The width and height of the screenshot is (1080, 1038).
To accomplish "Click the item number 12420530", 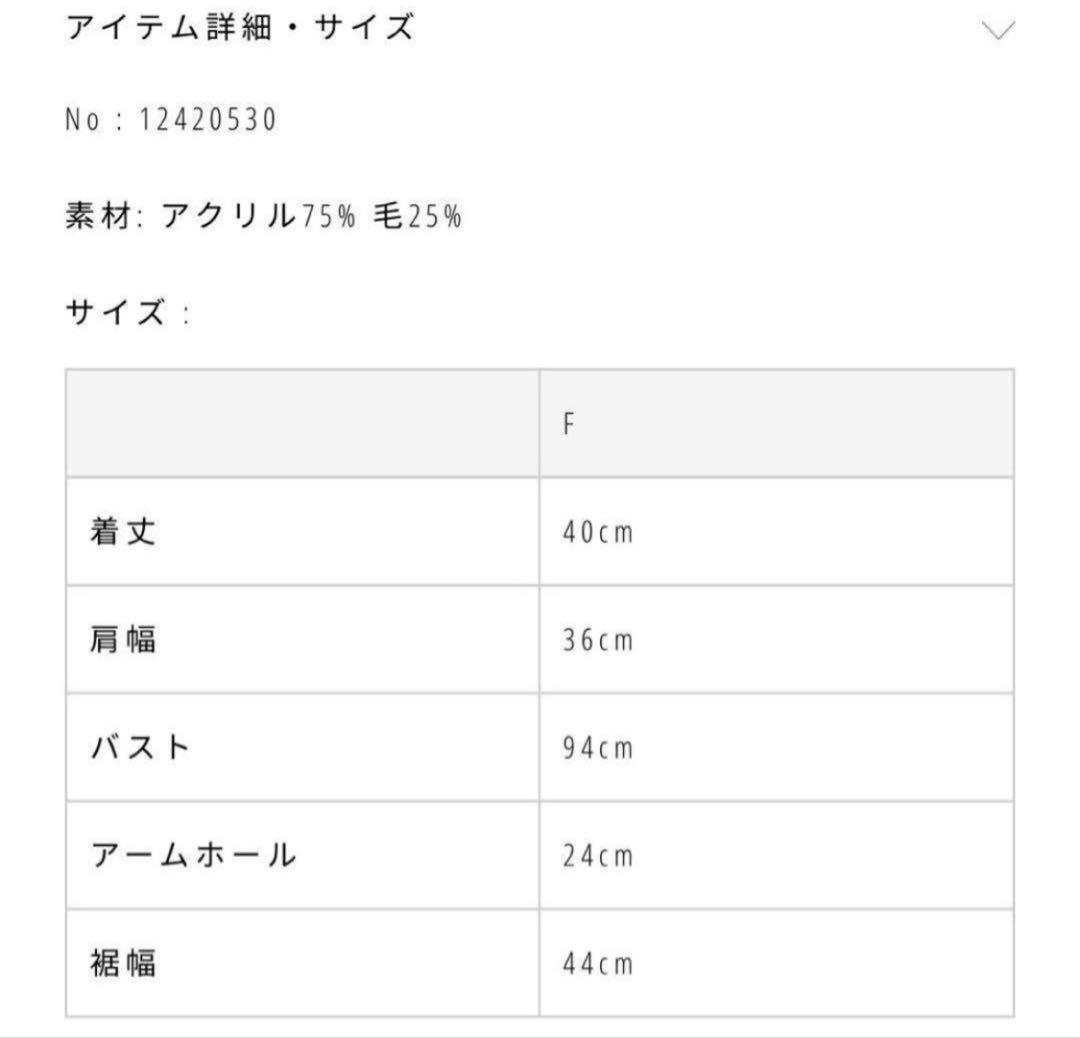I will click(x=208, y=121).
